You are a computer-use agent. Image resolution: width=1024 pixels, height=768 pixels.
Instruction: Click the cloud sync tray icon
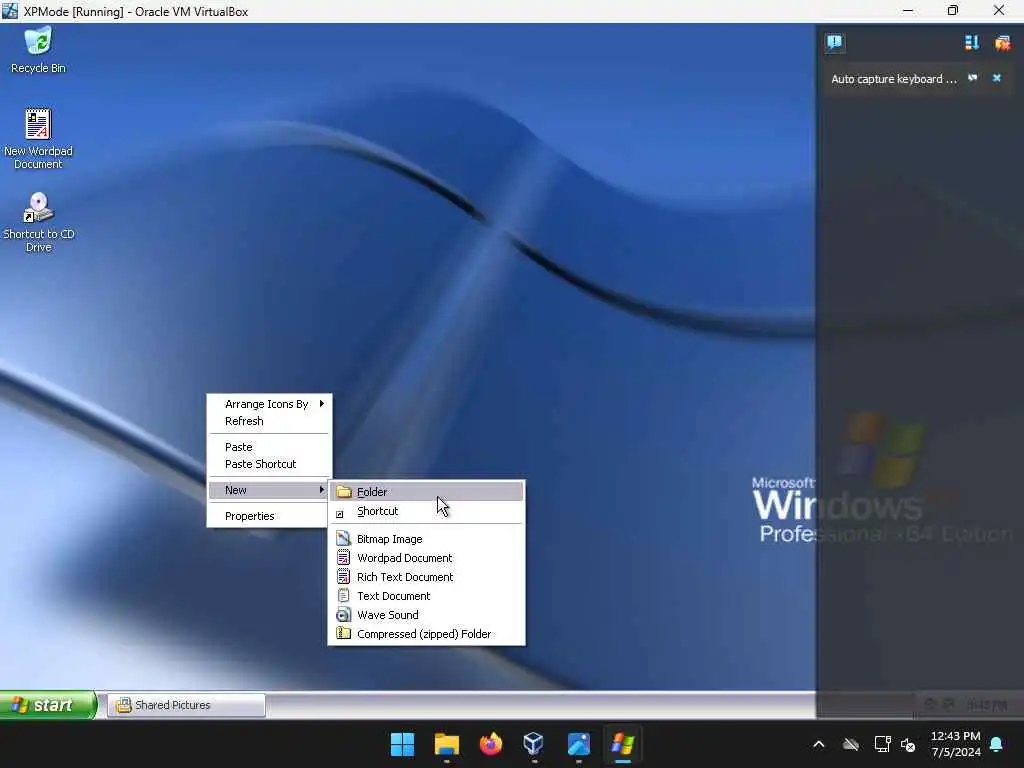pos(850,744)
